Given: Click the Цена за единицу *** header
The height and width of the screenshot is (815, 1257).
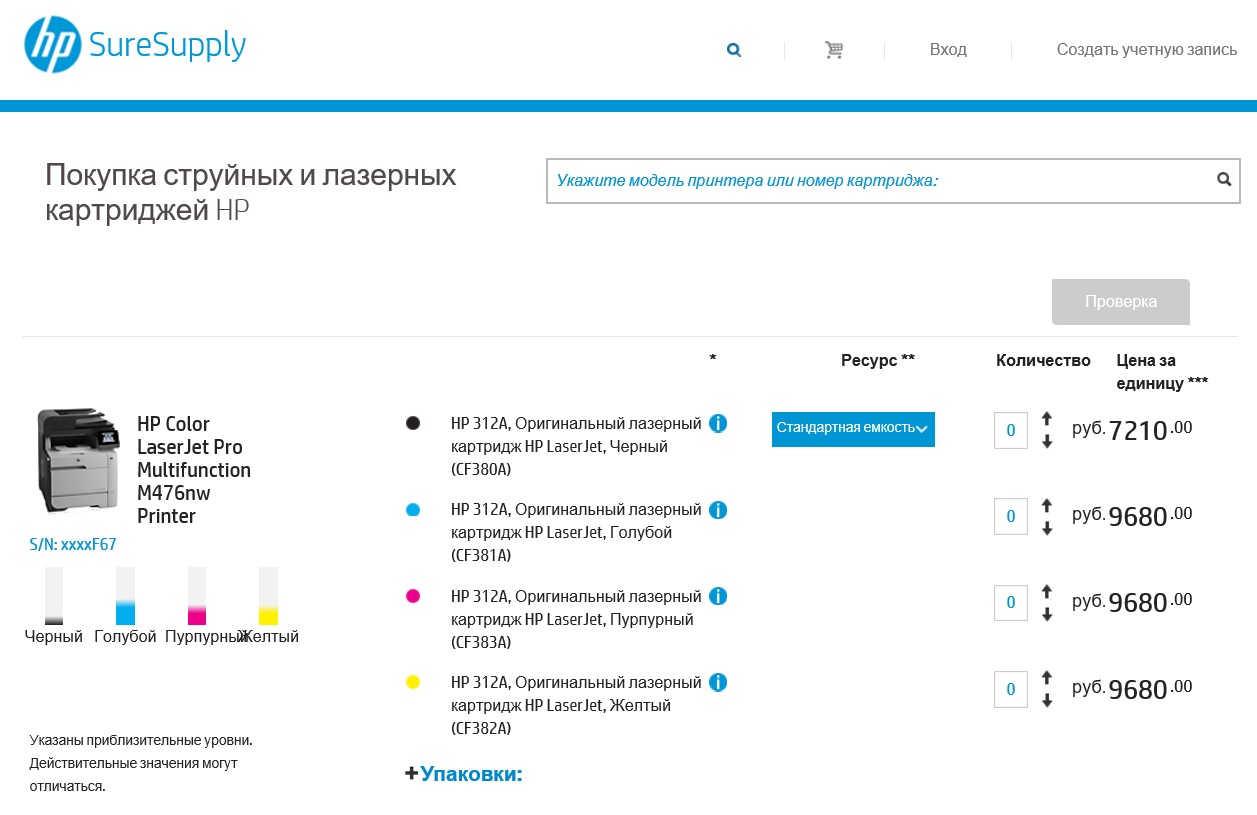Looking at the screenshot, I should pos(1162,371).
